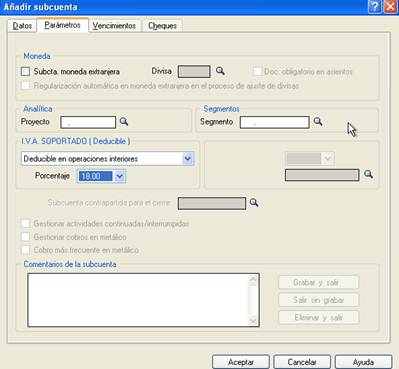Image resolution: width=399 pixels, height=369 pixels.
Task: Click the Cancelar button
Action: [302, 362]
